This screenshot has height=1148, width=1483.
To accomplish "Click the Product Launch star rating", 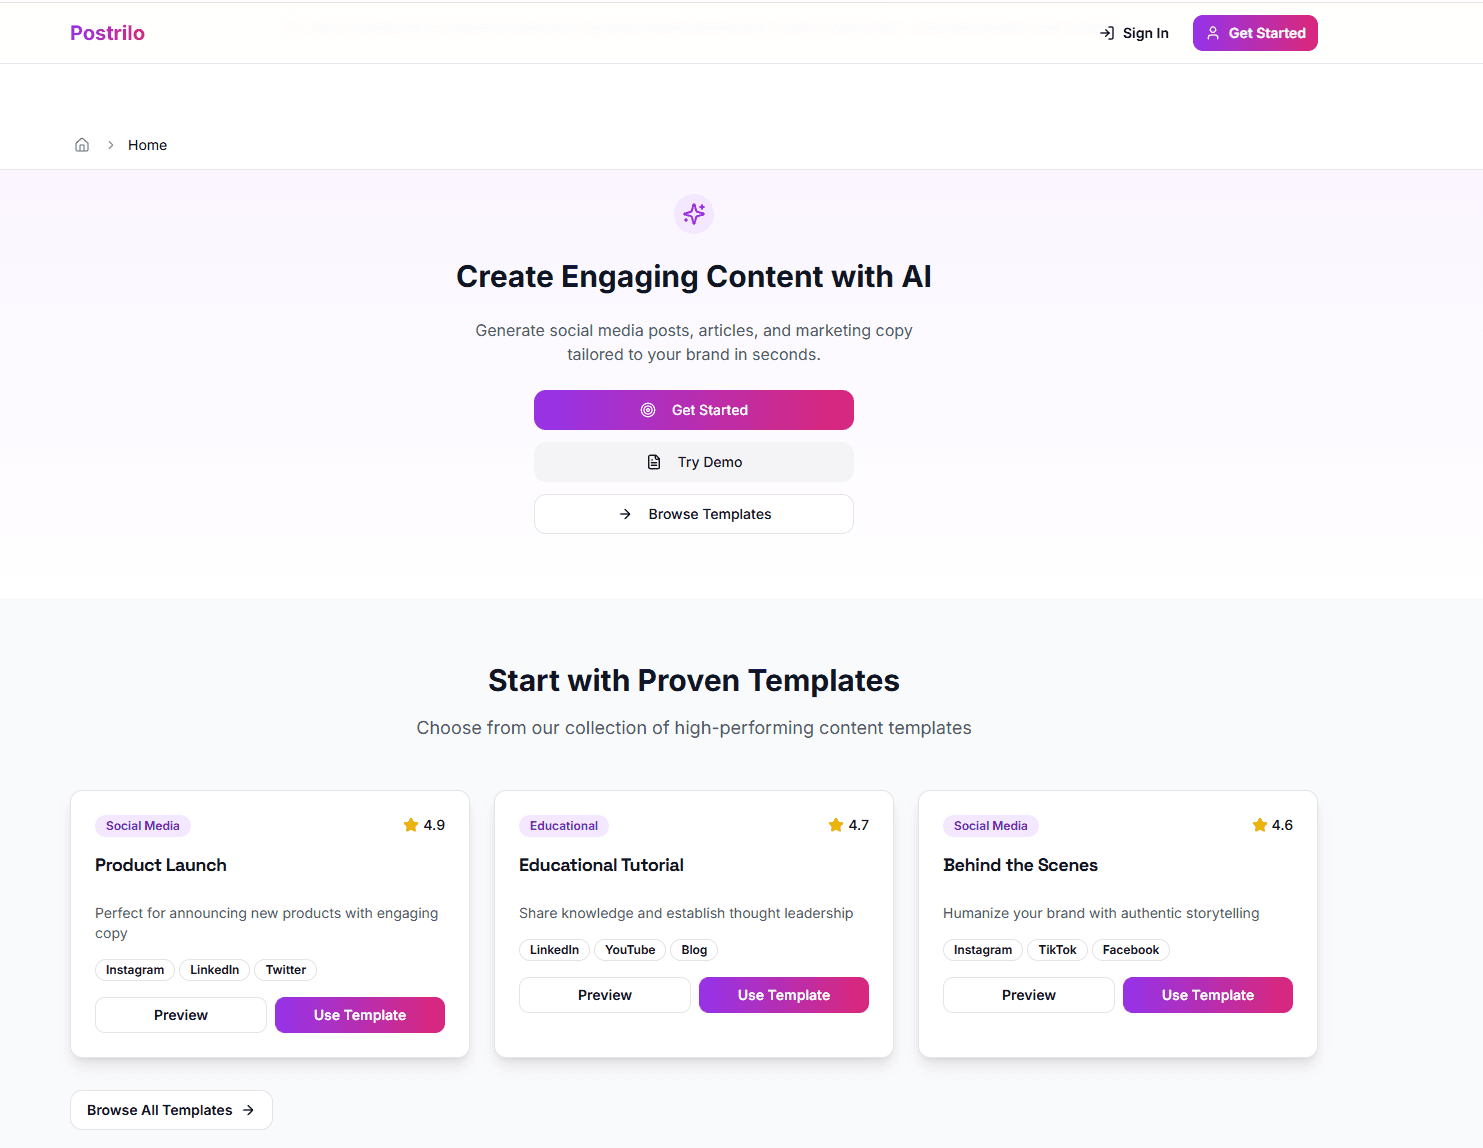I will pyautogui.click(x=424, y=825).
